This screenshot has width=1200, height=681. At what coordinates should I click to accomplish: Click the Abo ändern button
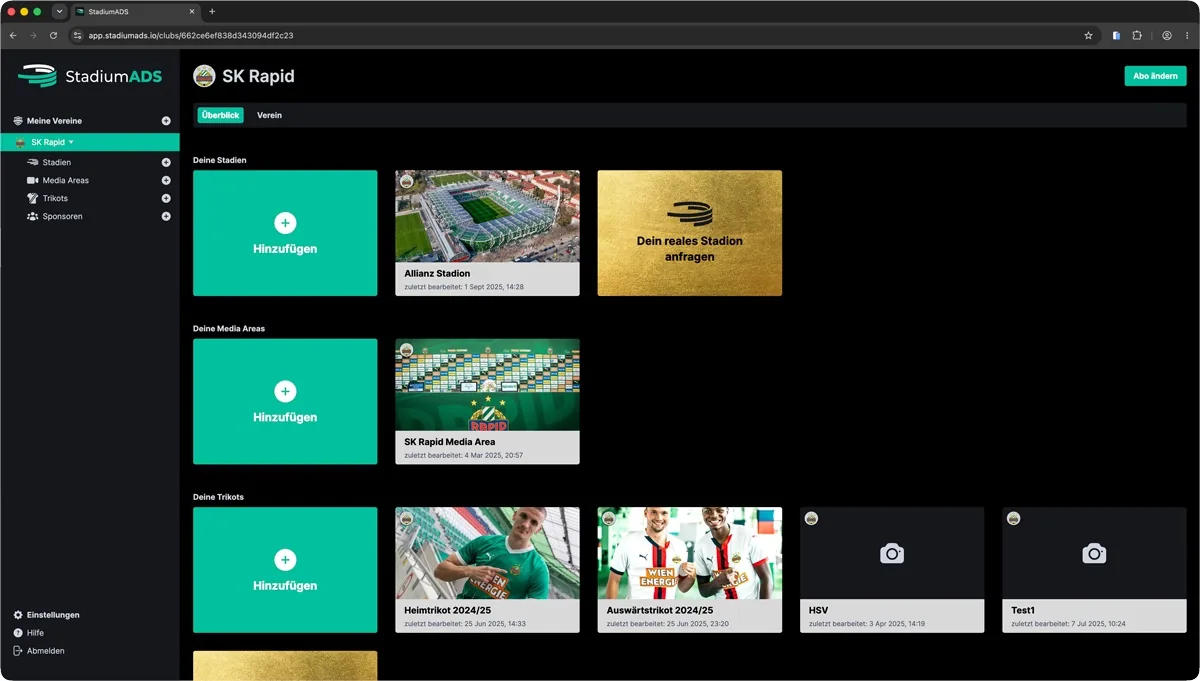[1155, 76]
